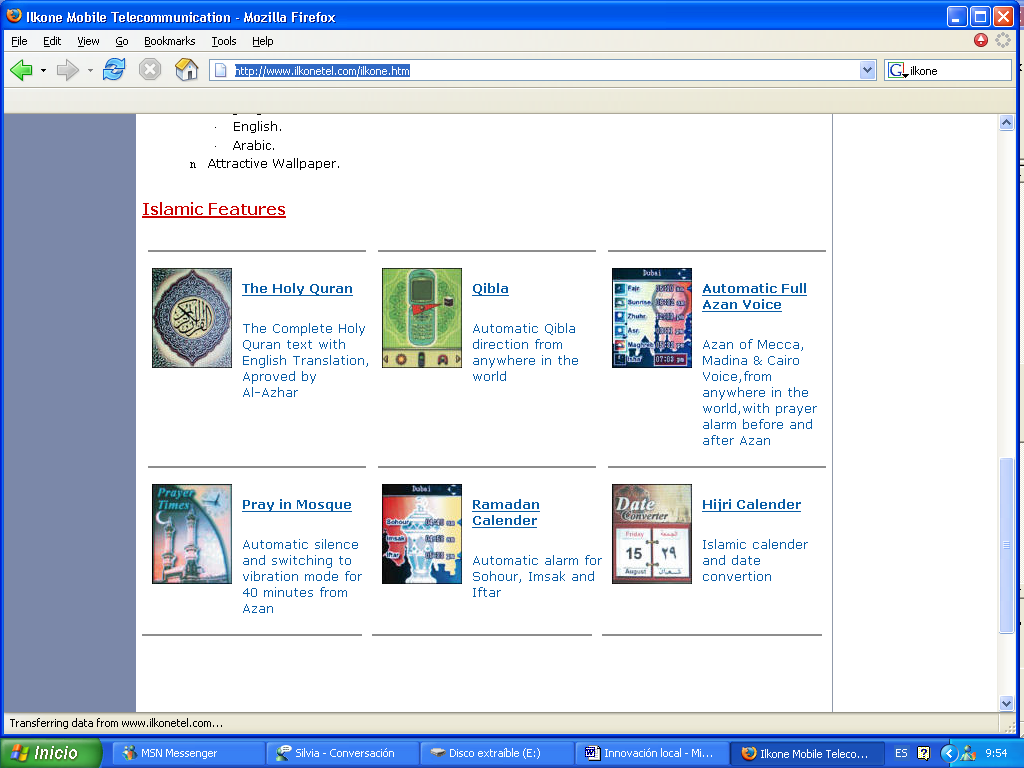The width and height of the screenshot is (1024, 768).
Task: Click the Date Converter thumbnail
Action: (x=652, y=534)
